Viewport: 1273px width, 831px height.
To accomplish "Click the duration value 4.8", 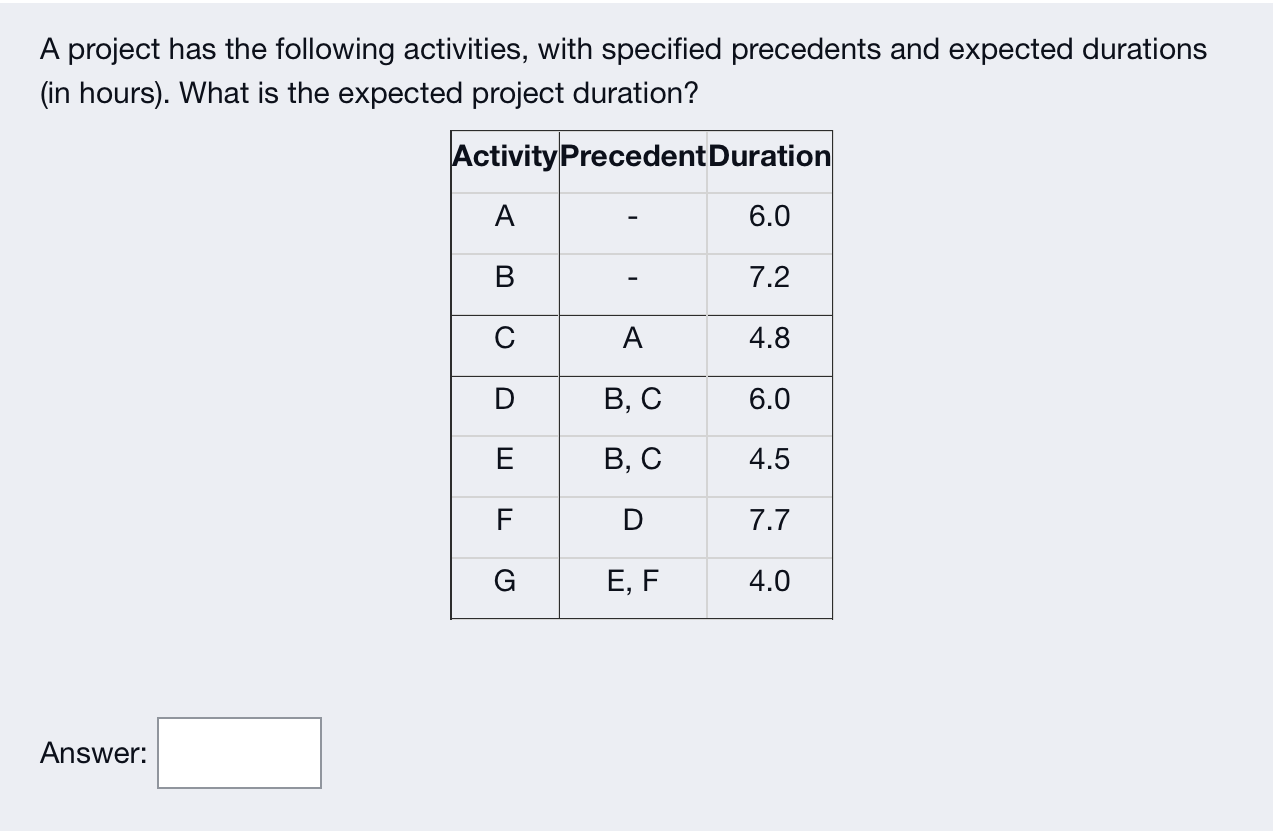I will (768, 339).
